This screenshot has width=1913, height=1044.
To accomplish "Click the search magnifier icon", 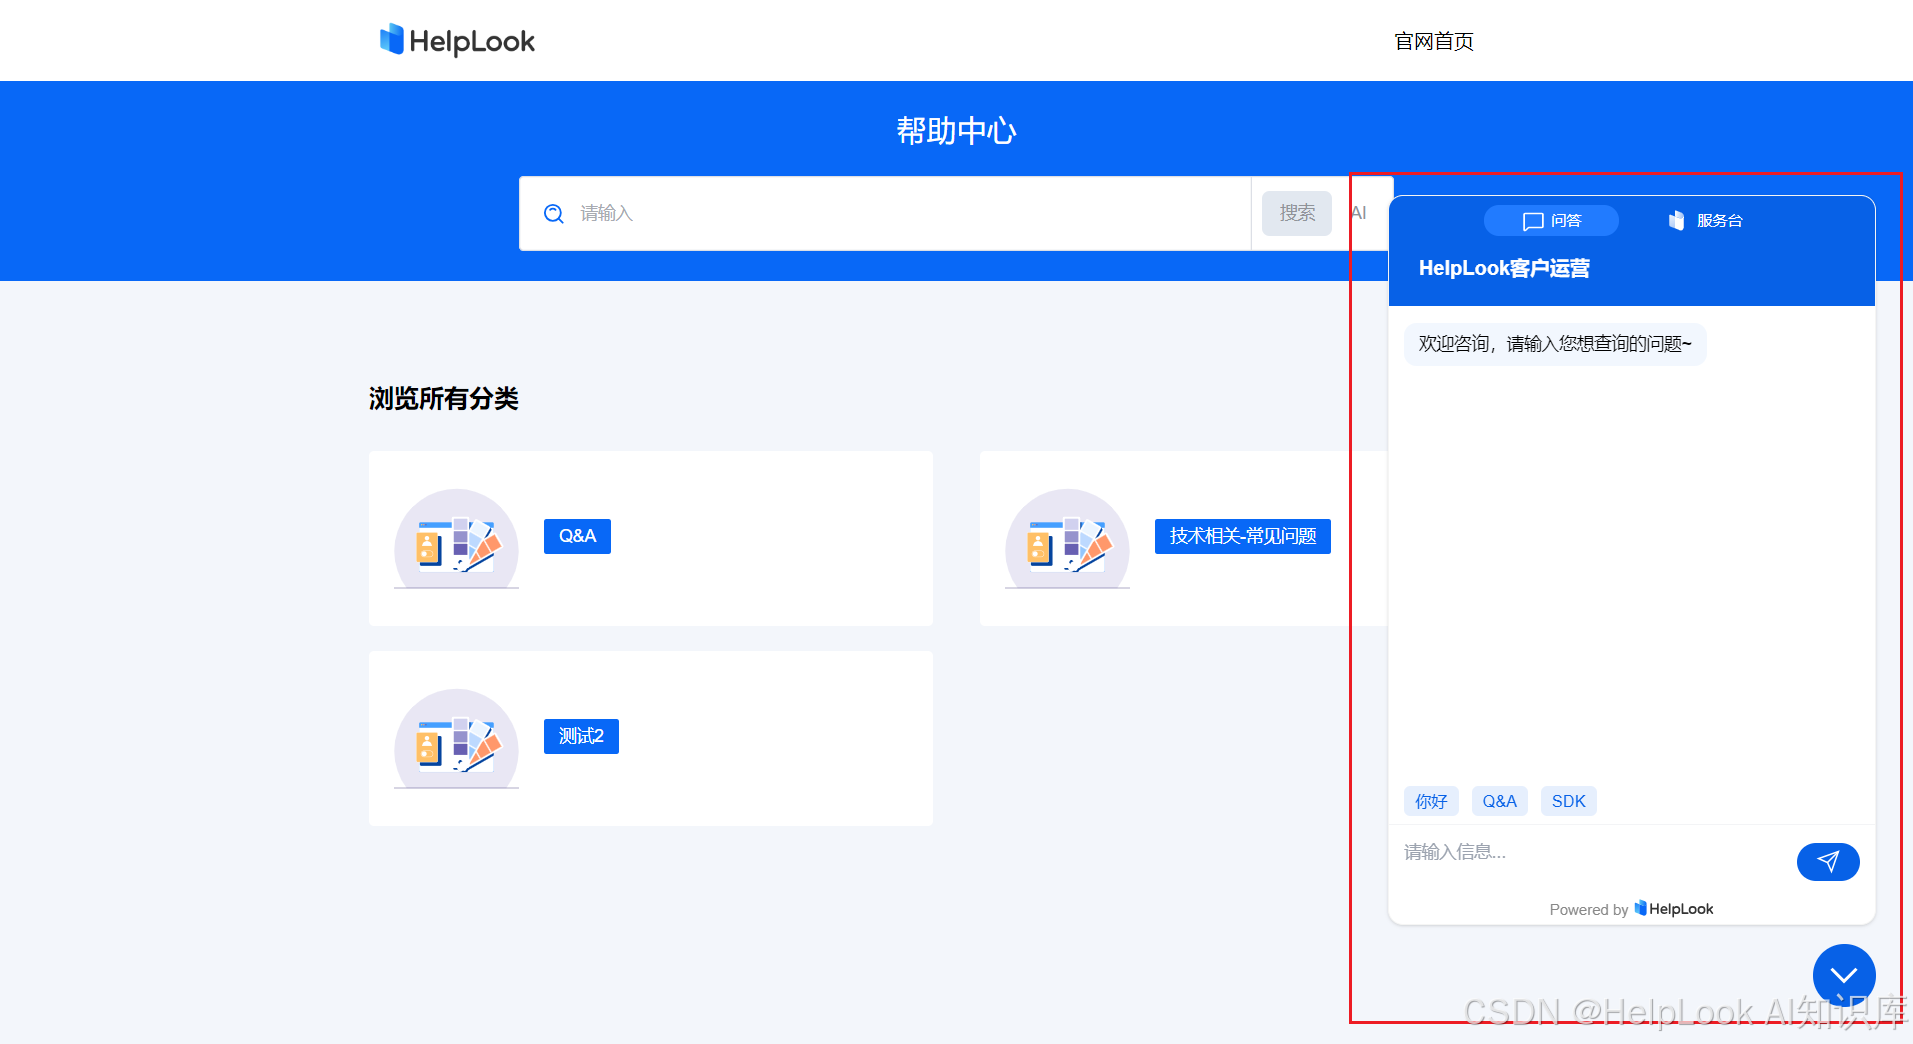I will pos(553,213).
